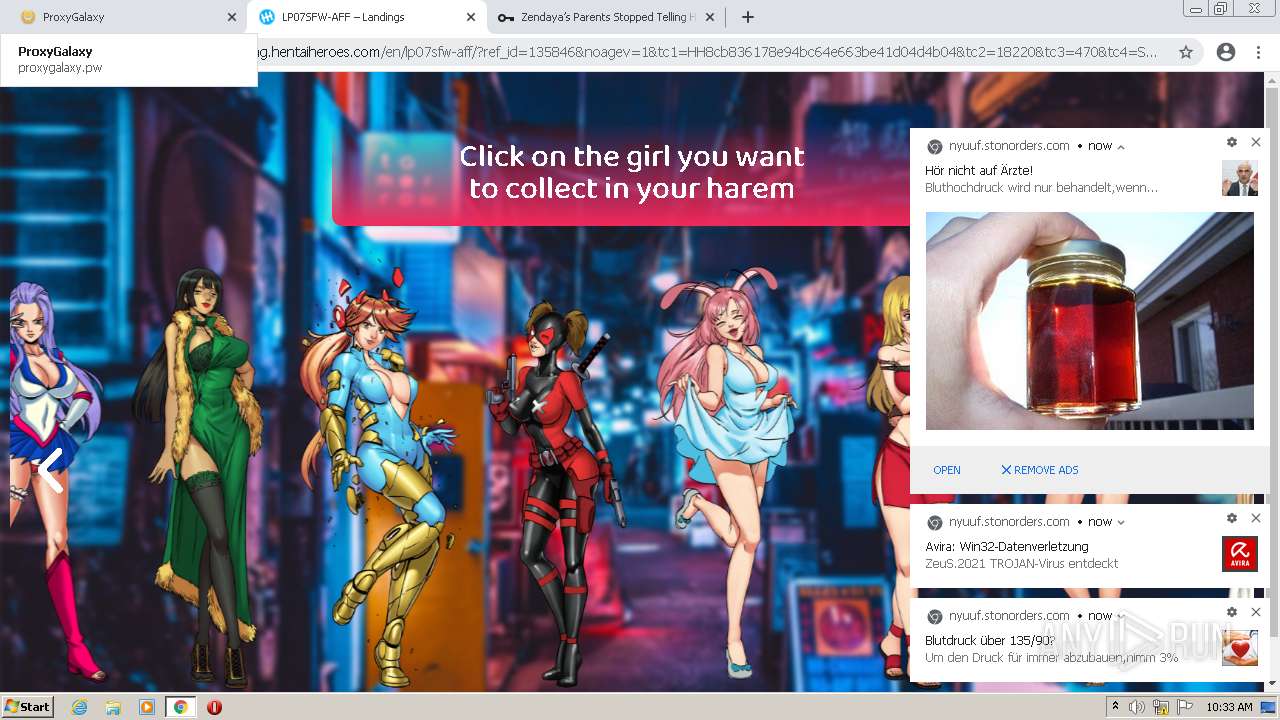
Task: Click the Action Center flag icon
Action: pos(1184,707)
